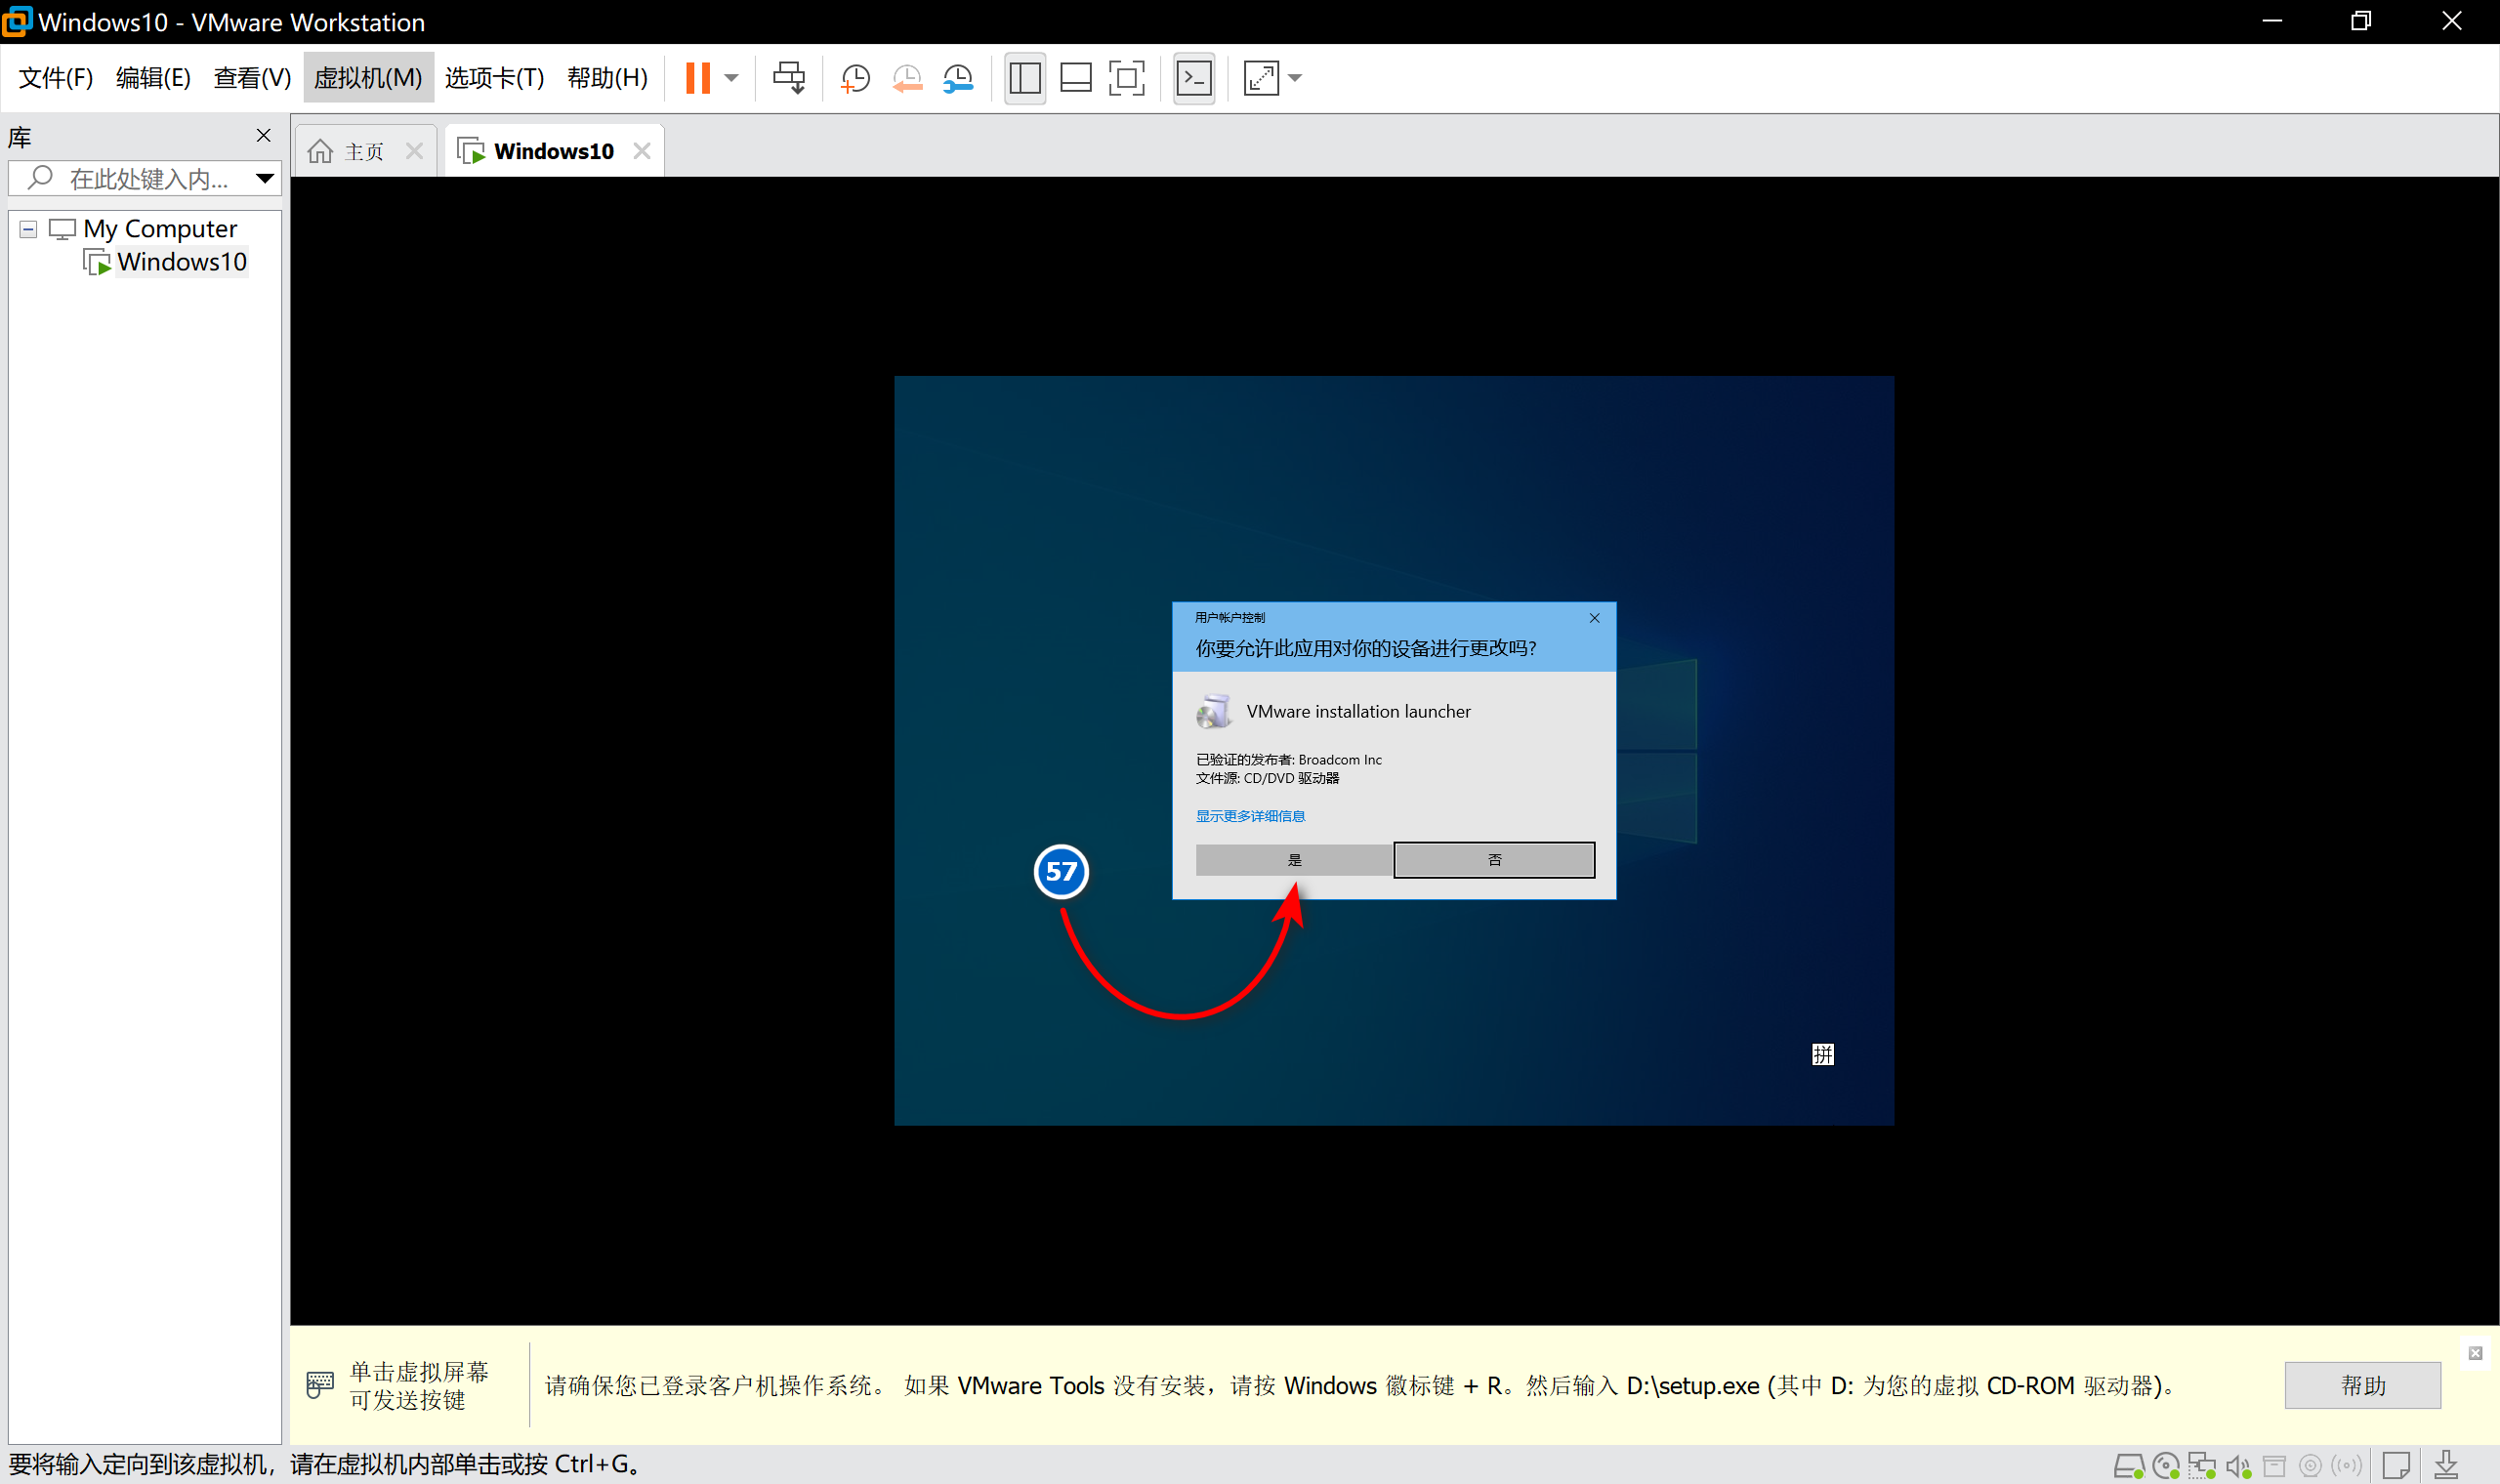Open power options dropdown beside pause

click(732, 78)
